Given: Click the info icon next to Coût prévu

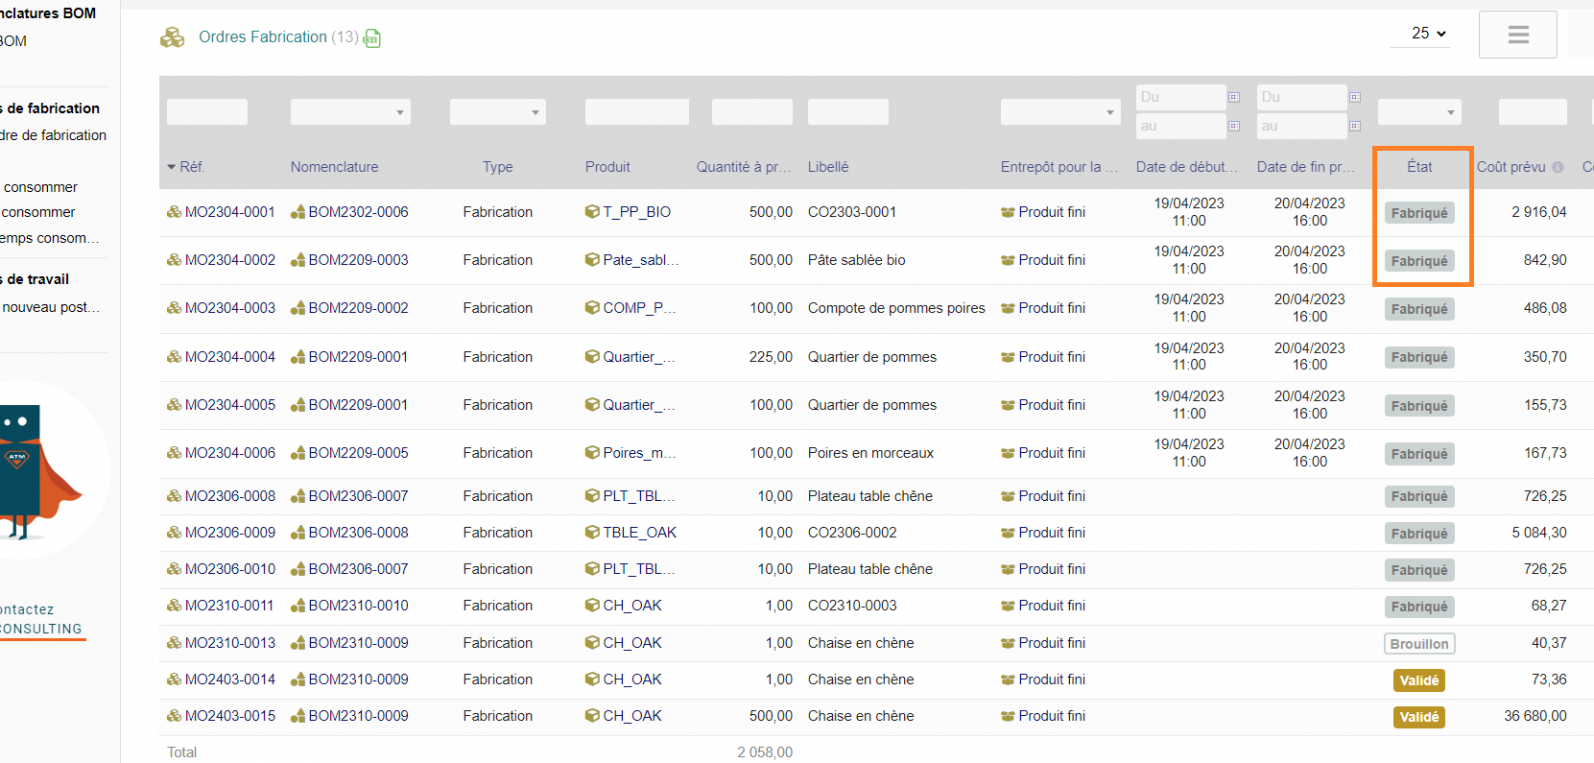Looking at the screenshot, I should coord(1557,168).
